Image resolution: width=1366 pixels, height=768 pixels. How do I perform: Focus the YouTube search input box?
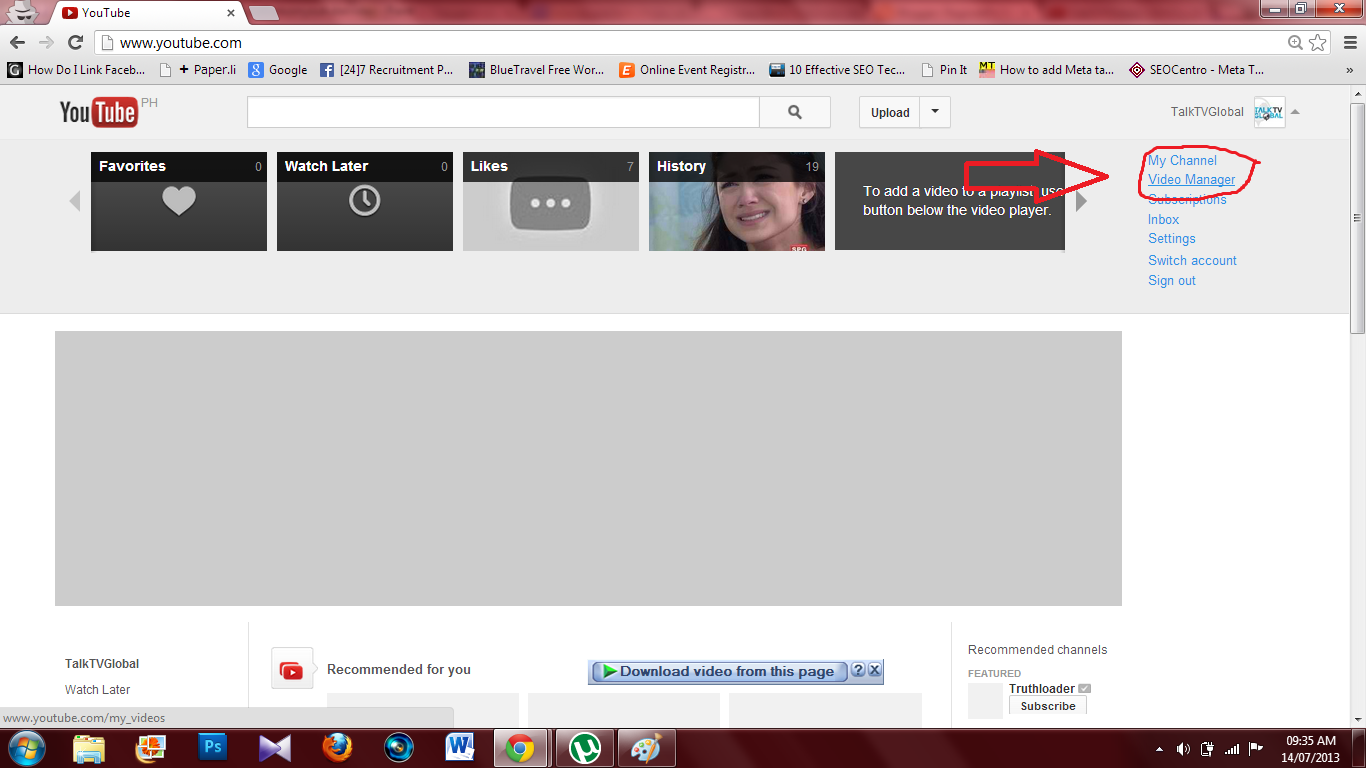coord(503,113)
